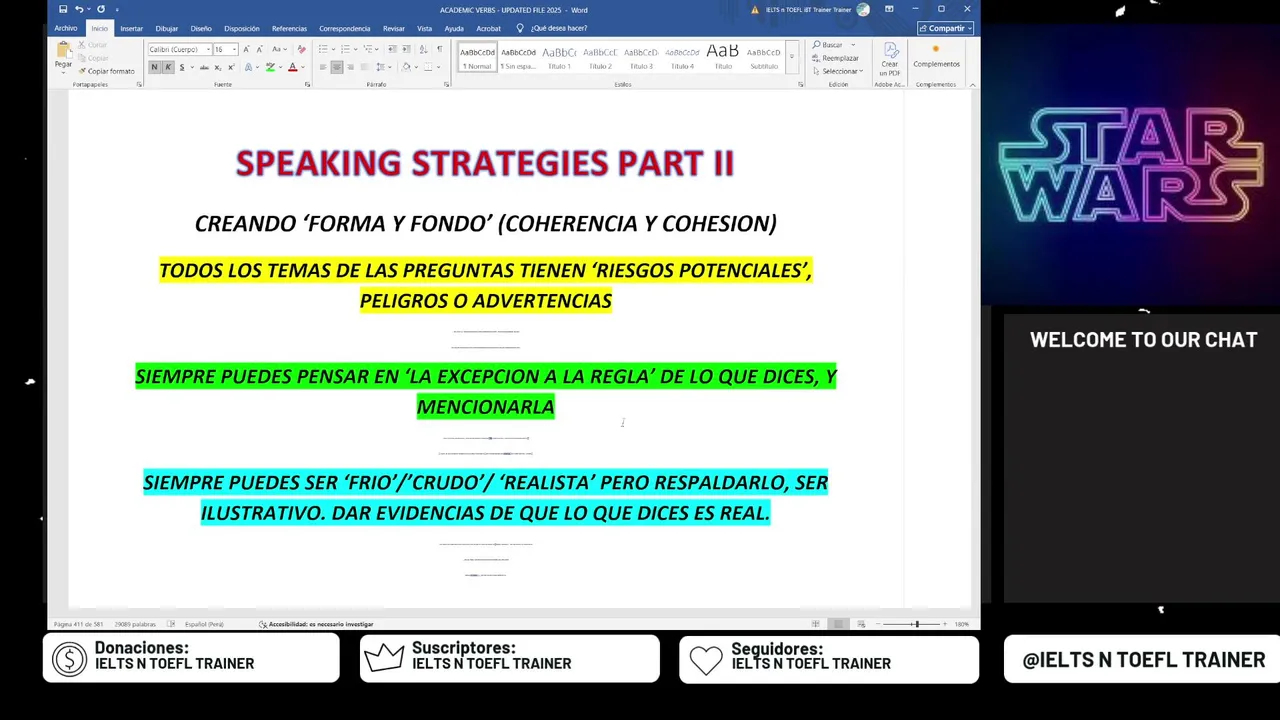The height and width of the screenshot is (720, 1280).
Task: Switch to the Diseño tab
Action: 201,28
